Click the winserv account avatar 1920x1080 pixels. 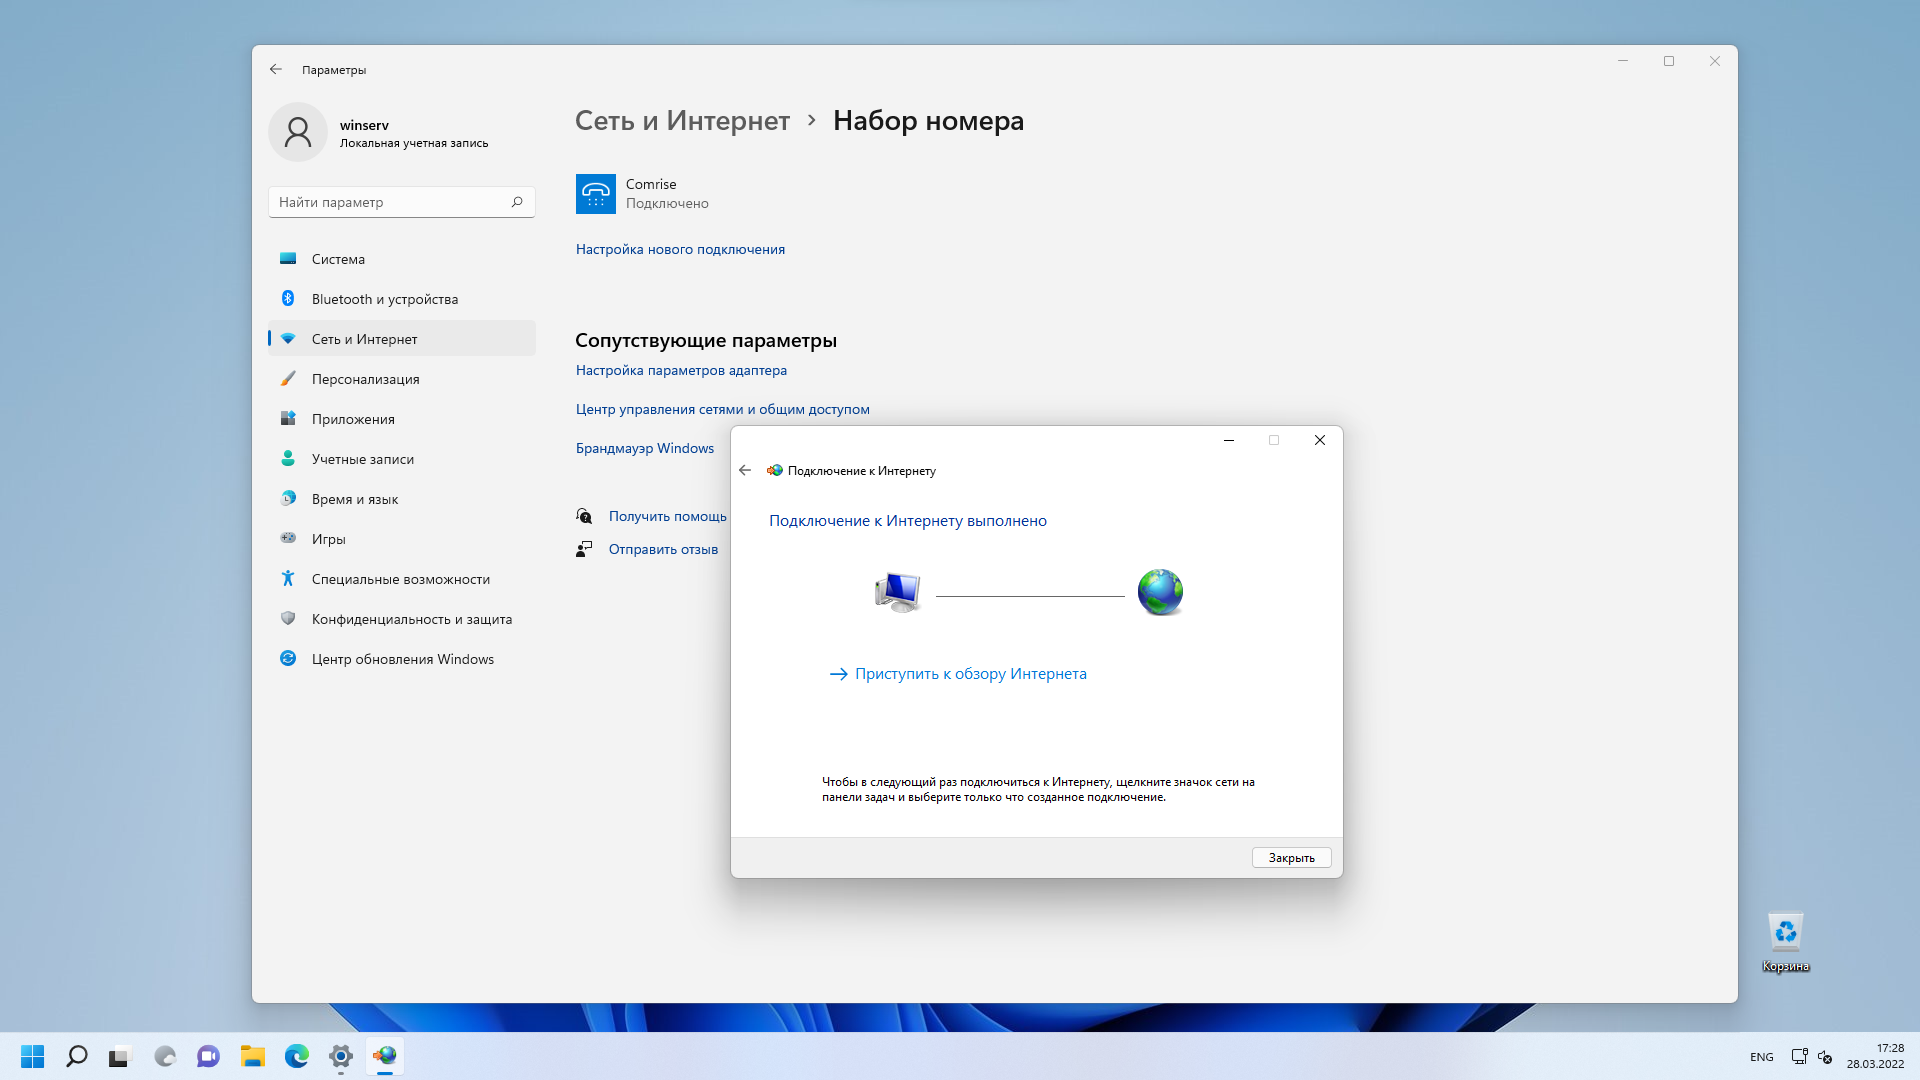click(297, 131)
